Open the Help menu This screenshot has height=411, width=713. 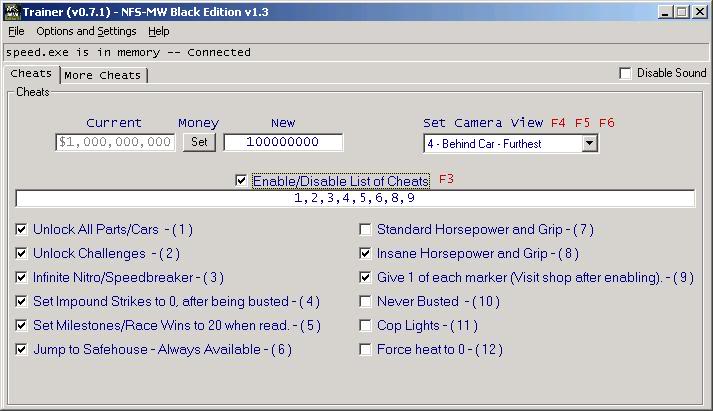pyautogui.click(x=159, y=31)
